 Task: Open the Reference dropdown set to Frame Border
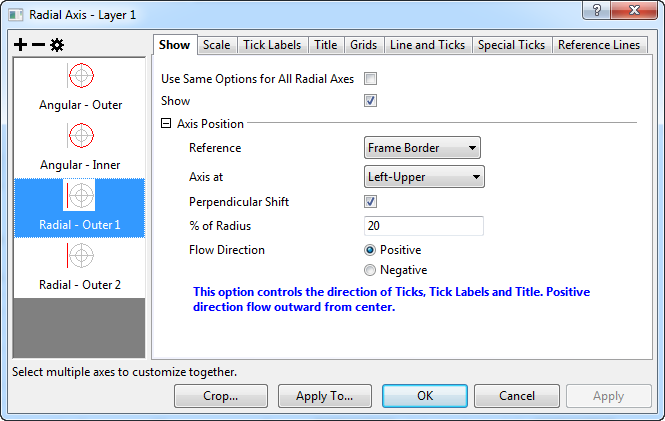click(x=422, y=148)
